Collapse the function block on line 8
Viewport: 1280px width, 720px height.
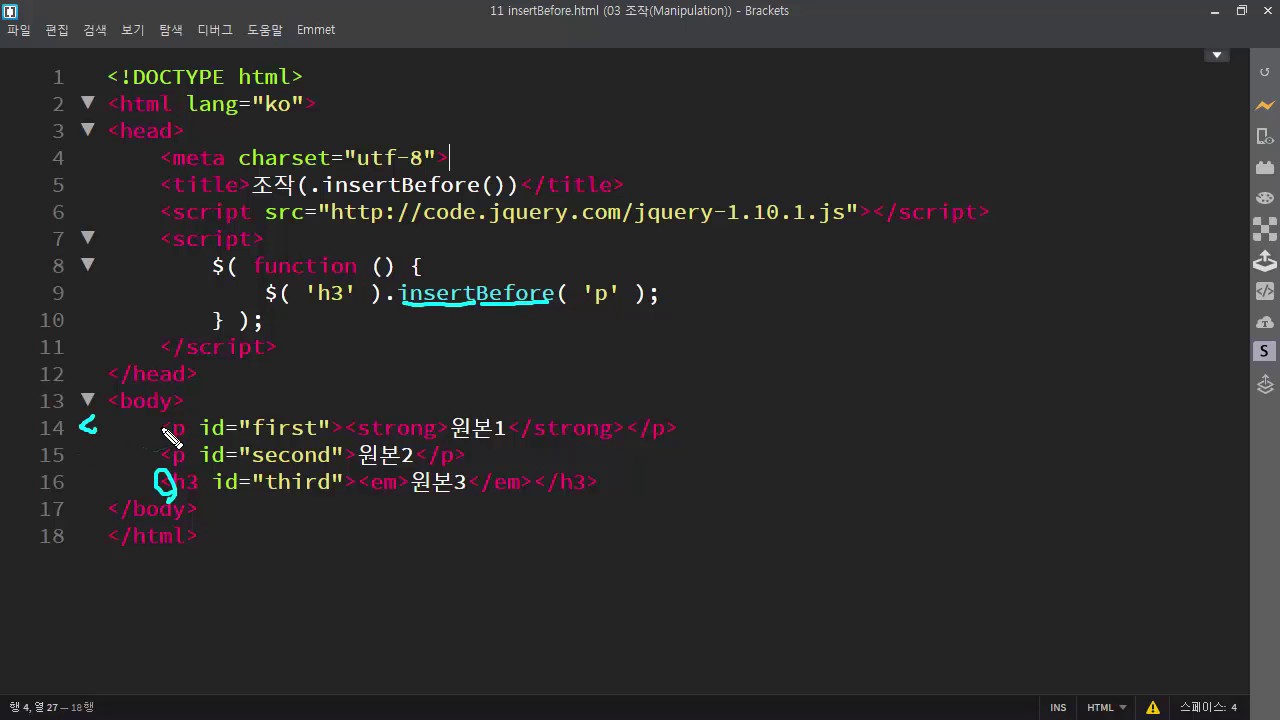click(x=88, y=264)
